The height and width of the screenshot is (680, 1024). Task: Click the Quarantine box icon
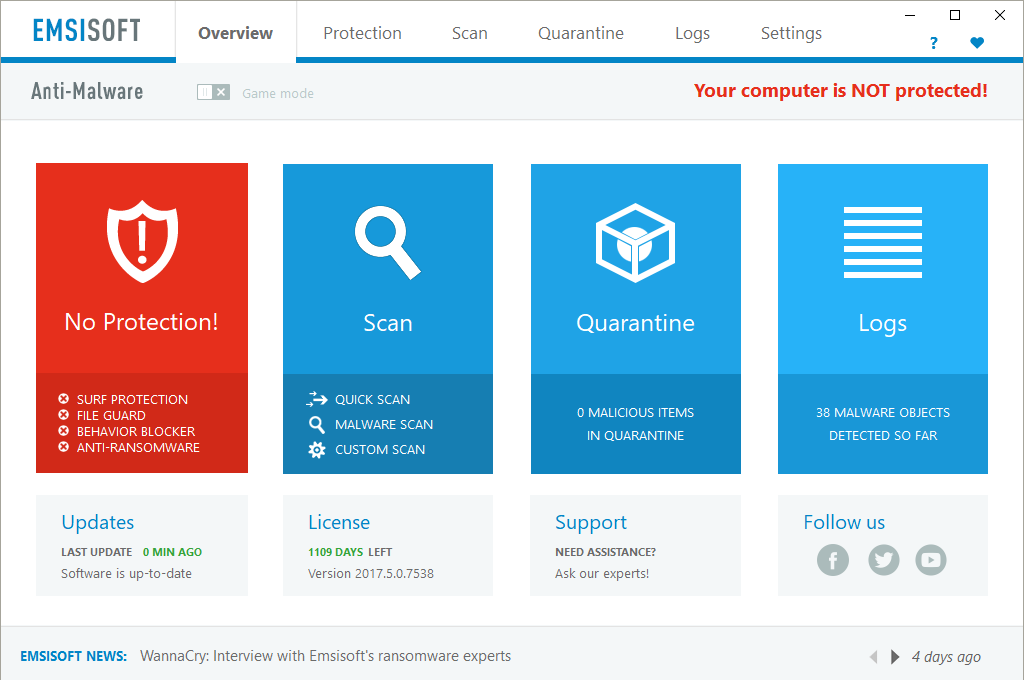pos(635,241)
